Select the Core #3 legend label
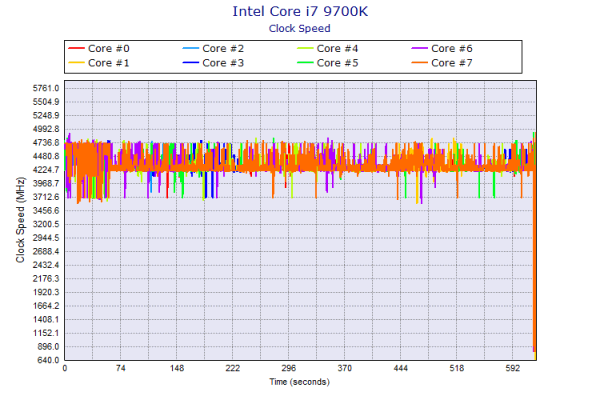600x400 pixels. coord(223,63)
